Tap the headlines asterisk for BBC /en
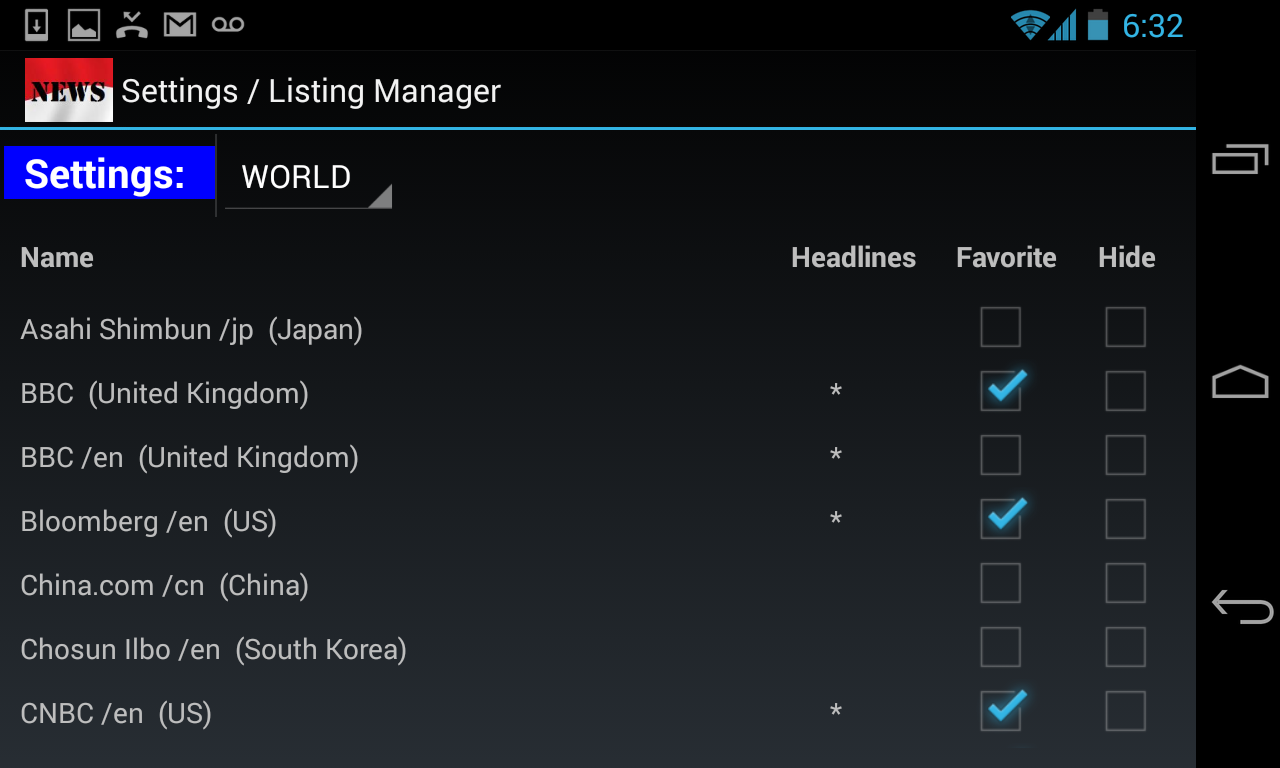 [x=836, y=456]
